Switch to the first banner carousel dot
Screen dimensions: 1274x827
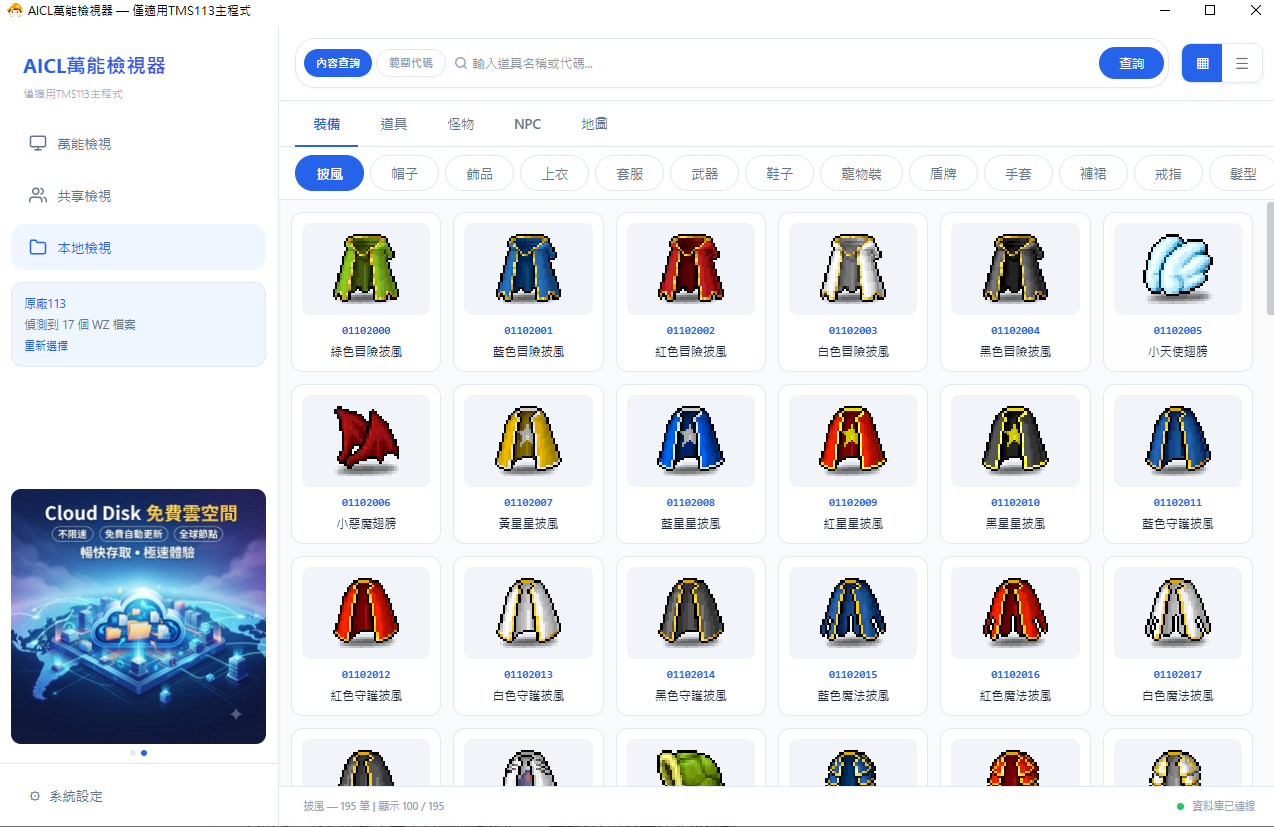[133, 753]
